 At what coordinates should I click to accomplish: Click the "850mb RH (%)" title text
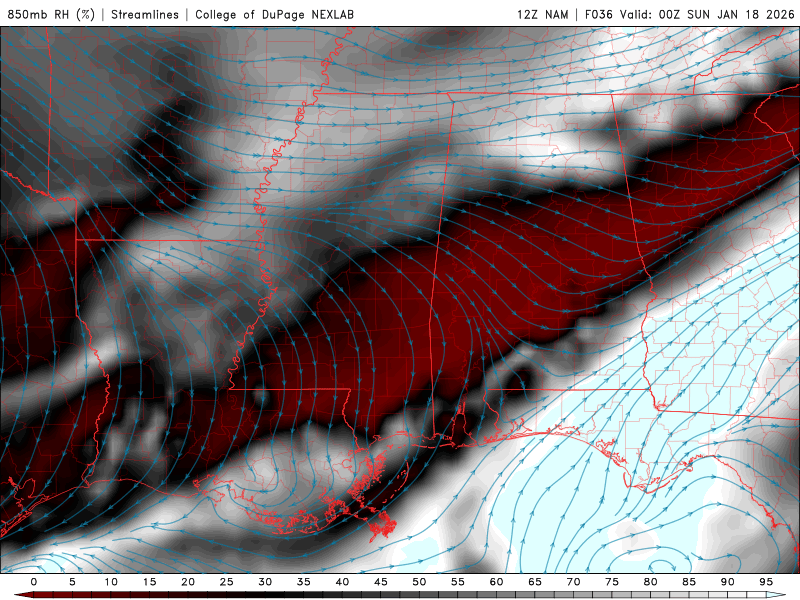click(51, 14)
